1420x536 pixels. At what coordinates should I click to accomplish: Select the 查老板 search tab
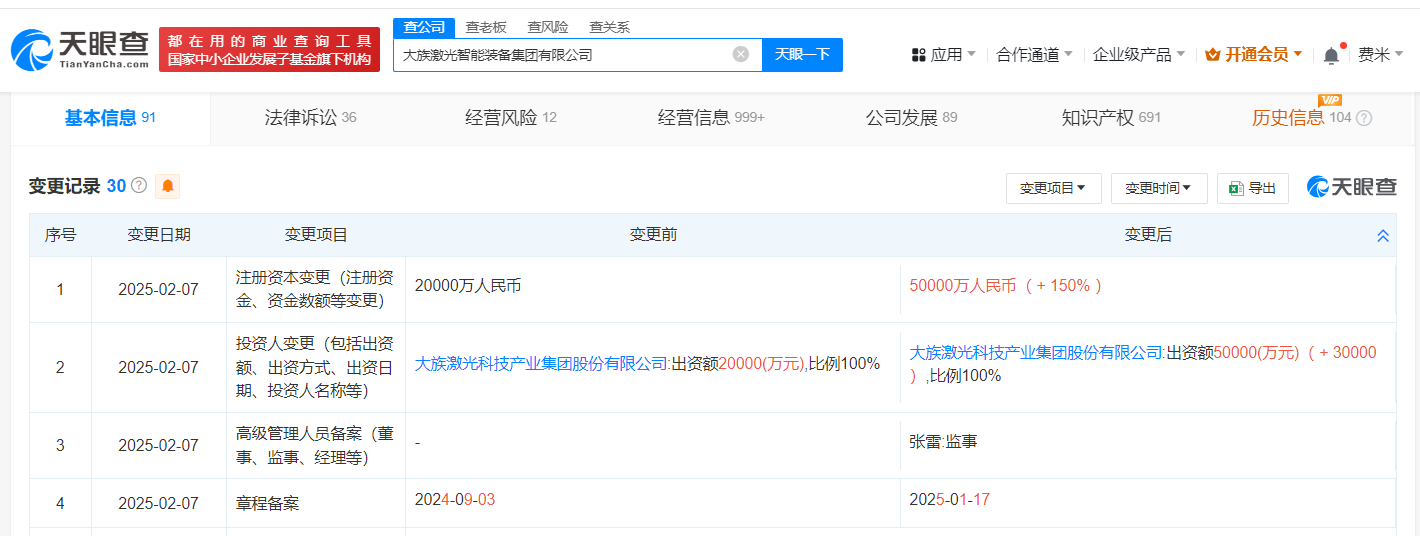point(486,27)
